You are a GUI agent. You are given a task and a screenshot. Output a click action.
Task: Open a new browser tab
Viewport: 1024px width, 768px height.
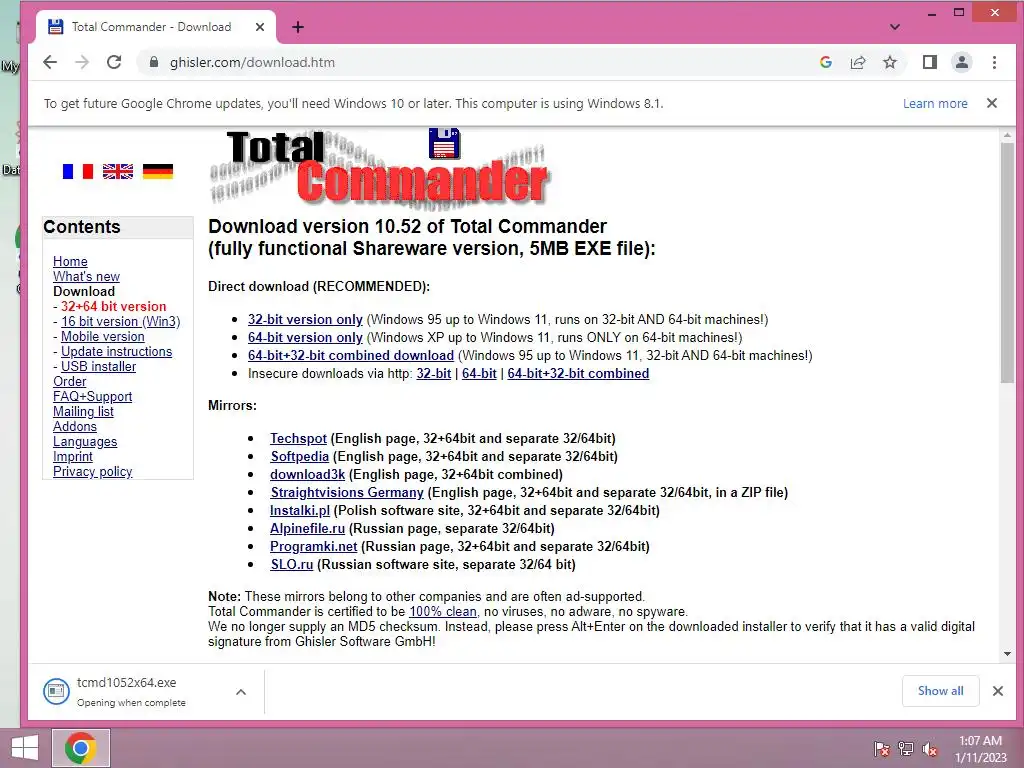pyautogui.click(x=298, y=27)
